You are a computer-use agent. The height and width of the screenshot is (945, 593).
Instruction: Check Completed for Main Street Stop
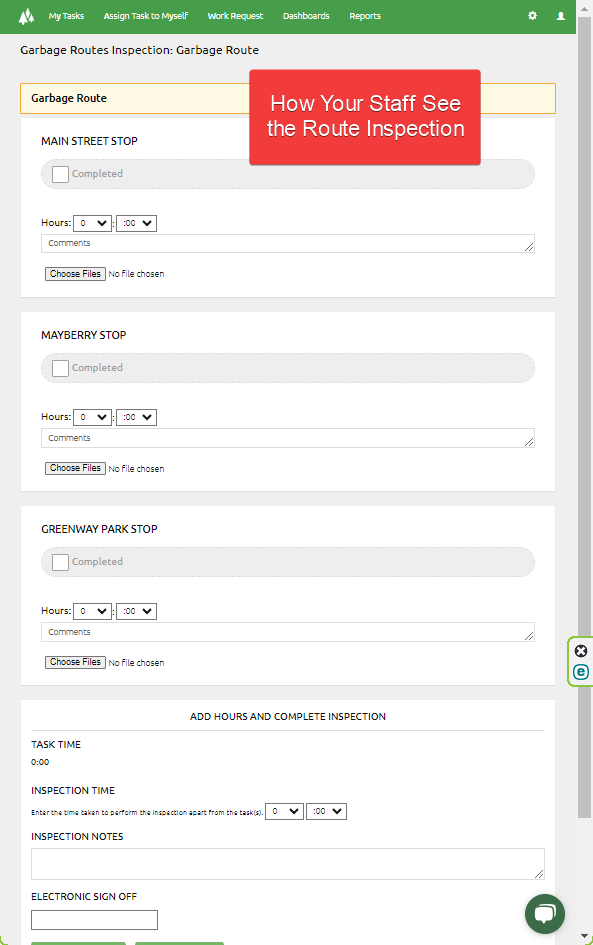pyautogui.click(x=60, y=173)
